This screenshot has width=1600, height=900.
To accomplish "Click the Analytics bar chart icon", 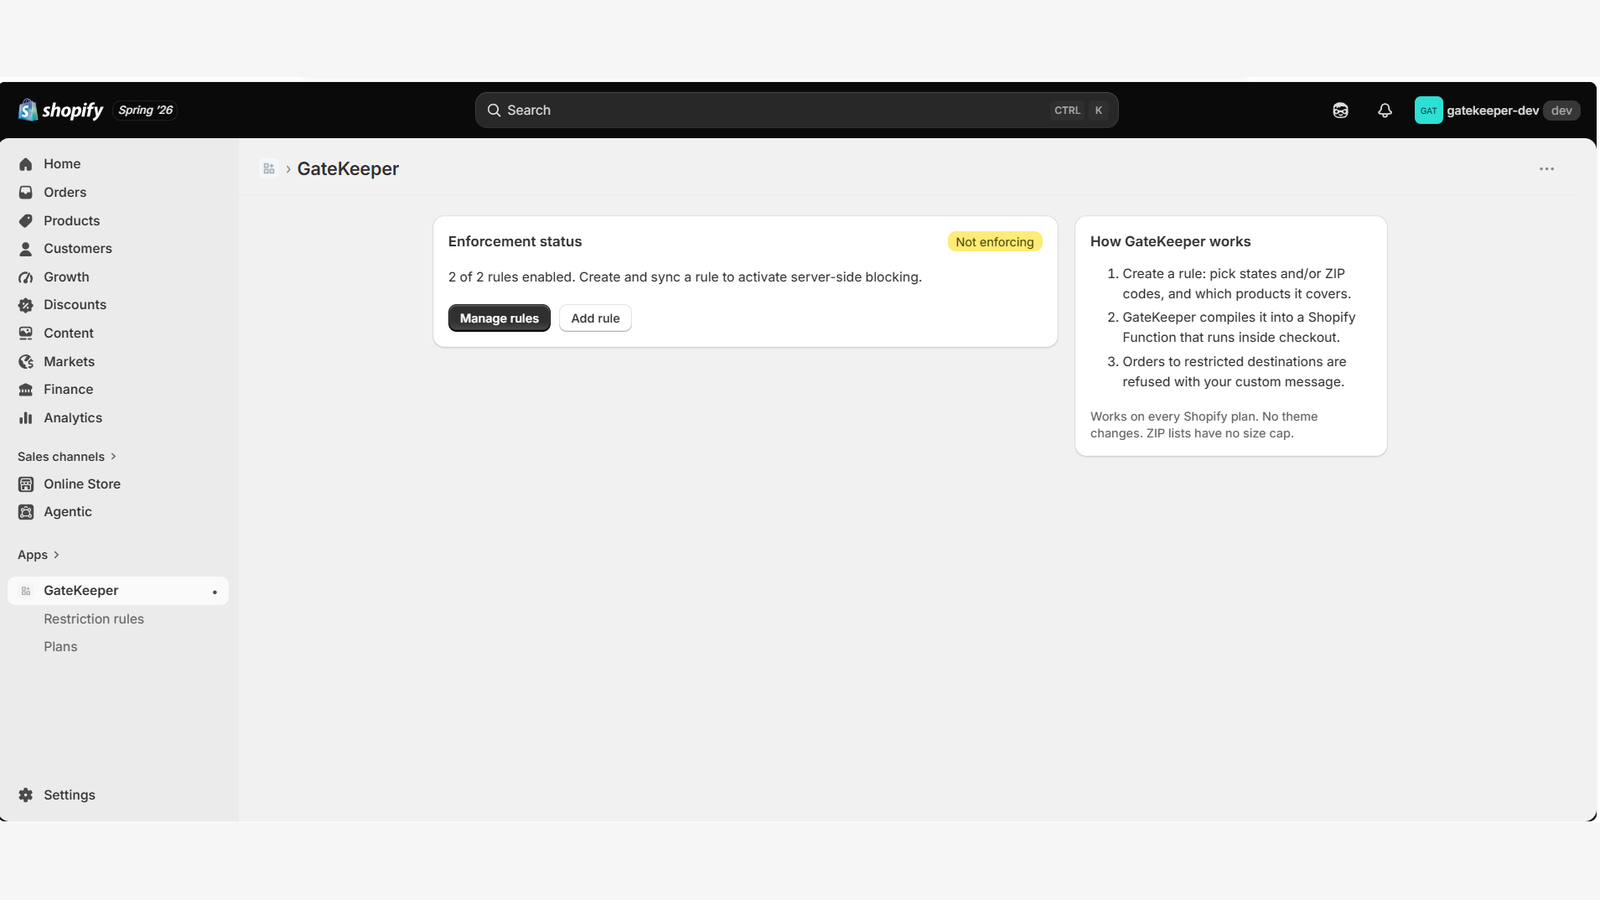I will (x=26, y=418).
